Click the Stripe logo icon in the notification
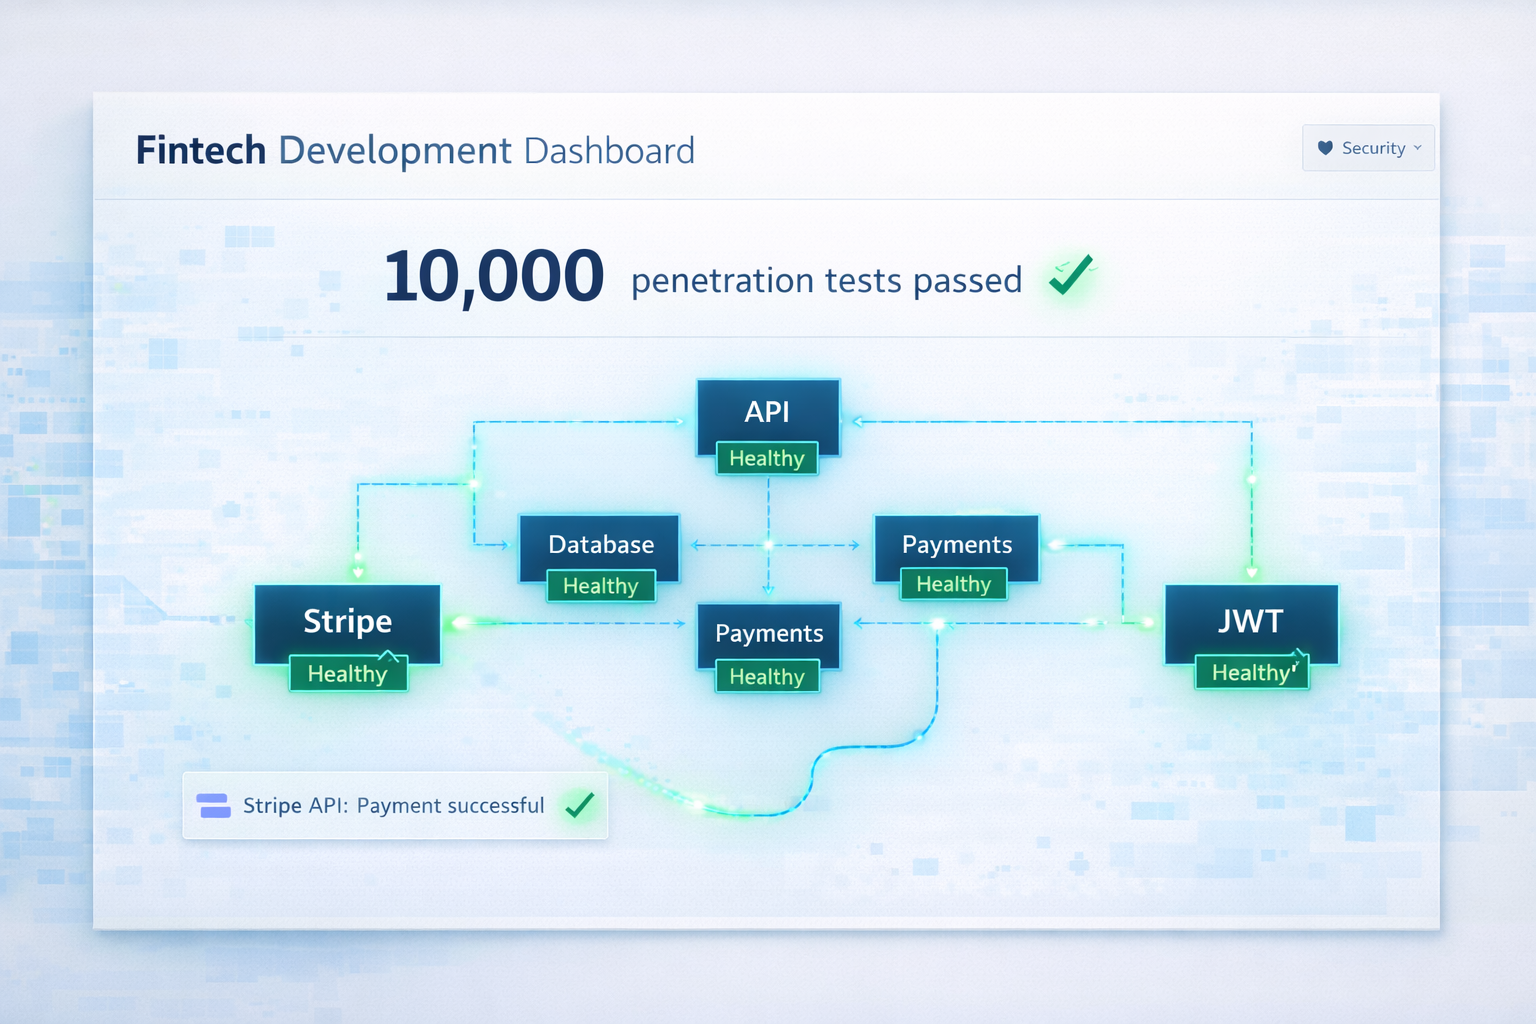The width and height of the screenshot is (1536, 1024). 214,805
